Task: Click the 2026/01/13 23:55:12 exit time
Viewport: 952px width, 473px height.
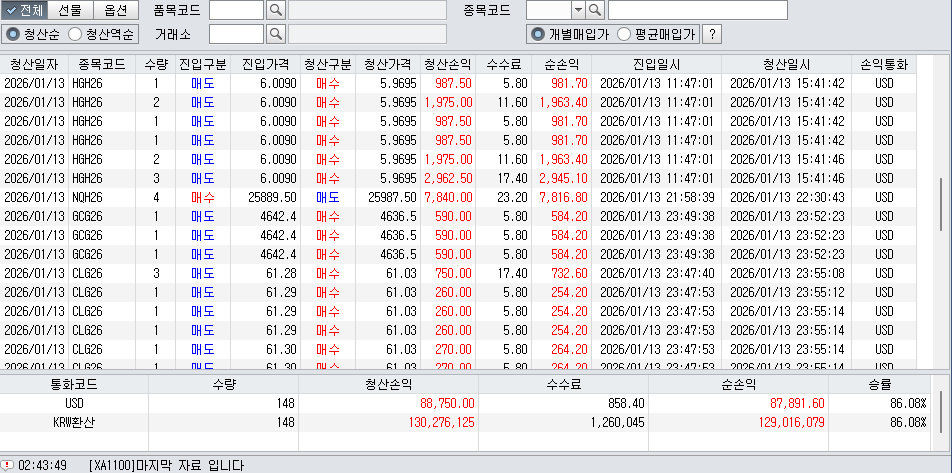Action: click(x=787, y=293)
